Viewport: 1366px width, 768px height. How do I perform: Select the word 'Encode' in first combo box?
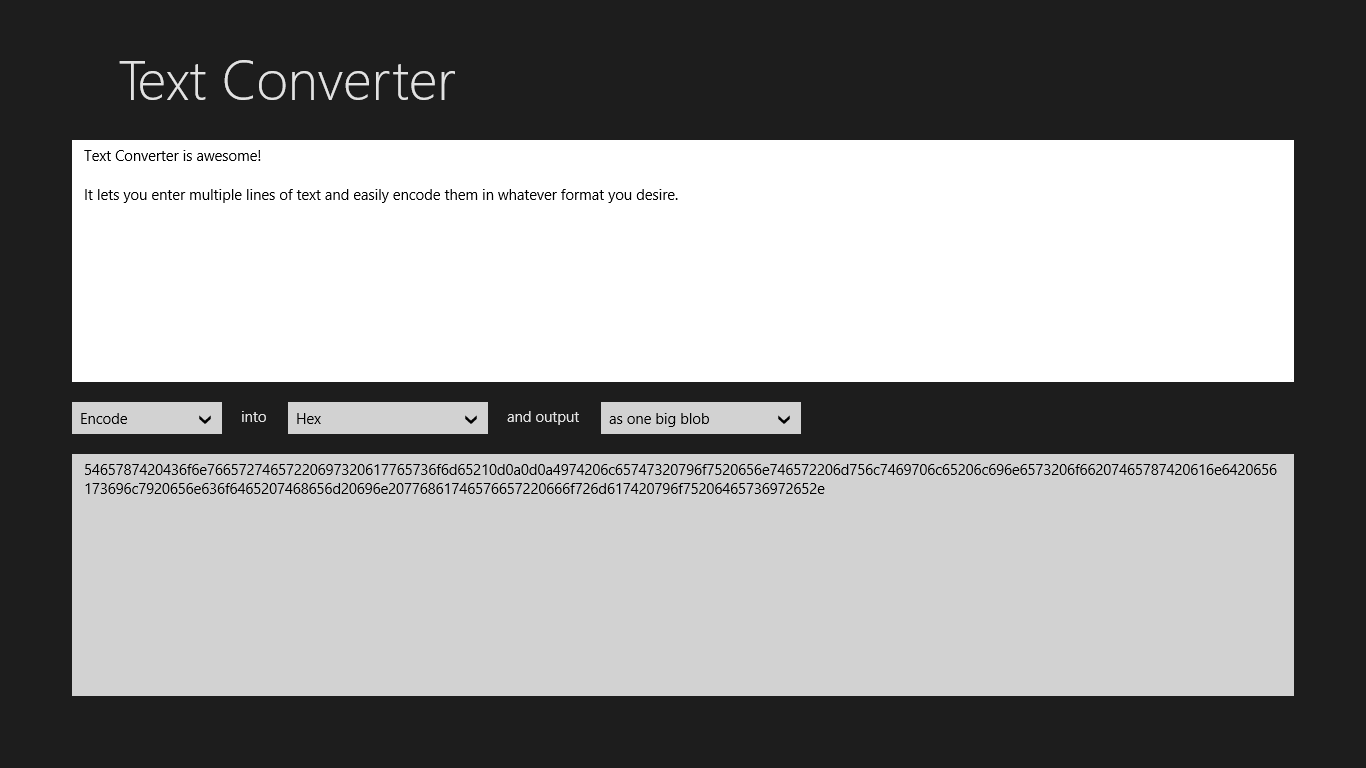[104, 419]
